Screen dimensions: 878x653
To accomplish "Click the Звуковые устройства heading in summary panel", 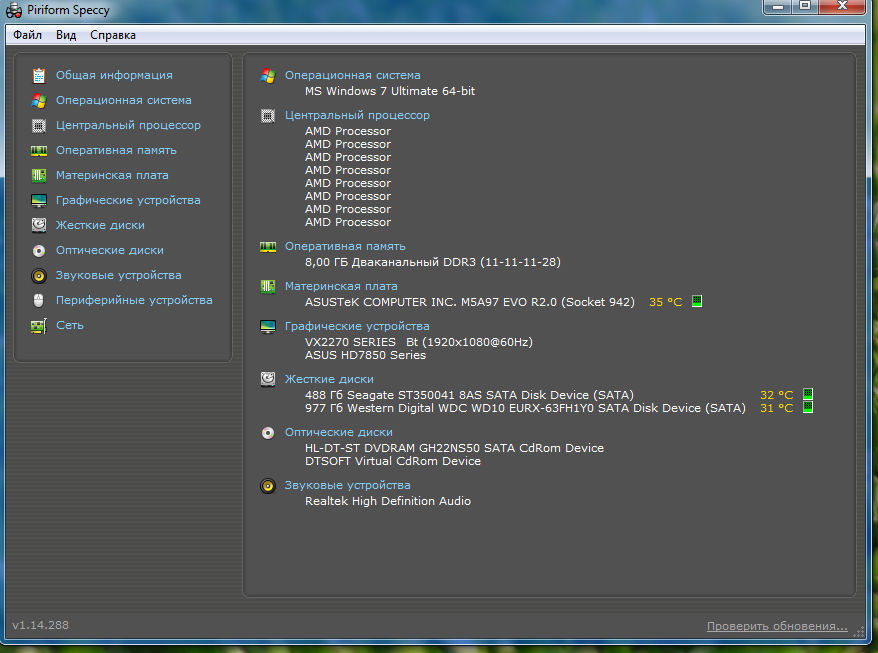I will coord(347,485).
